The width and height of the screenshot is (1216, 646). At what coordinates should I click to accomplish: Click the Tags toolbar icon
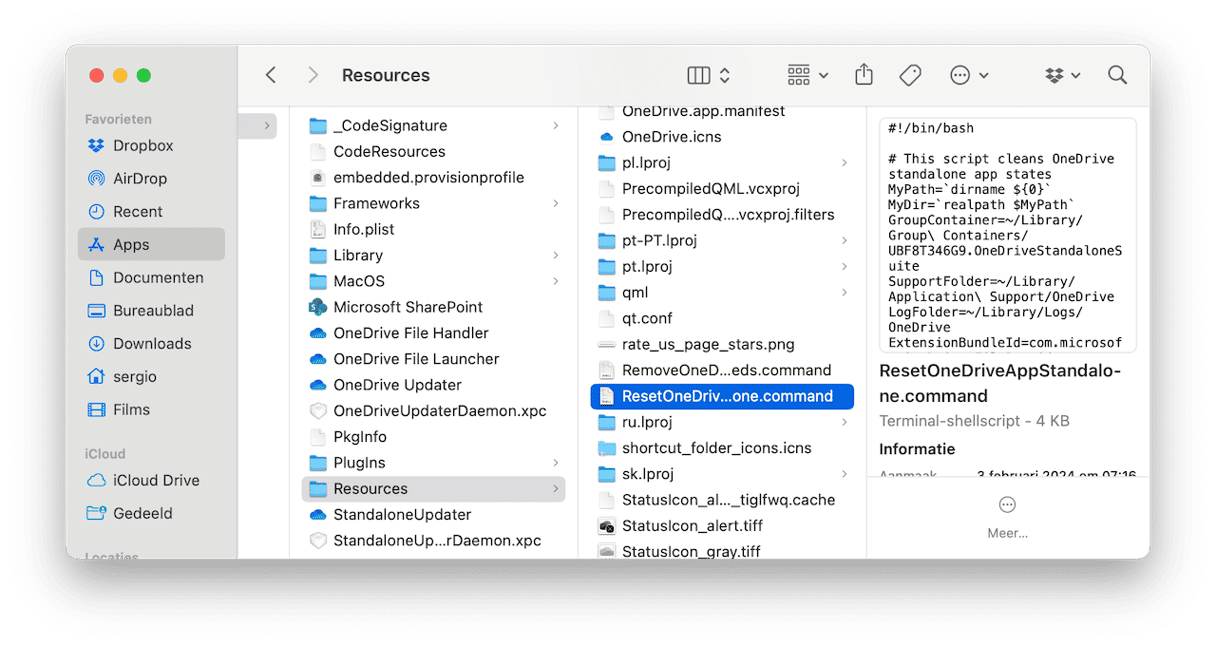coord(910,75)
